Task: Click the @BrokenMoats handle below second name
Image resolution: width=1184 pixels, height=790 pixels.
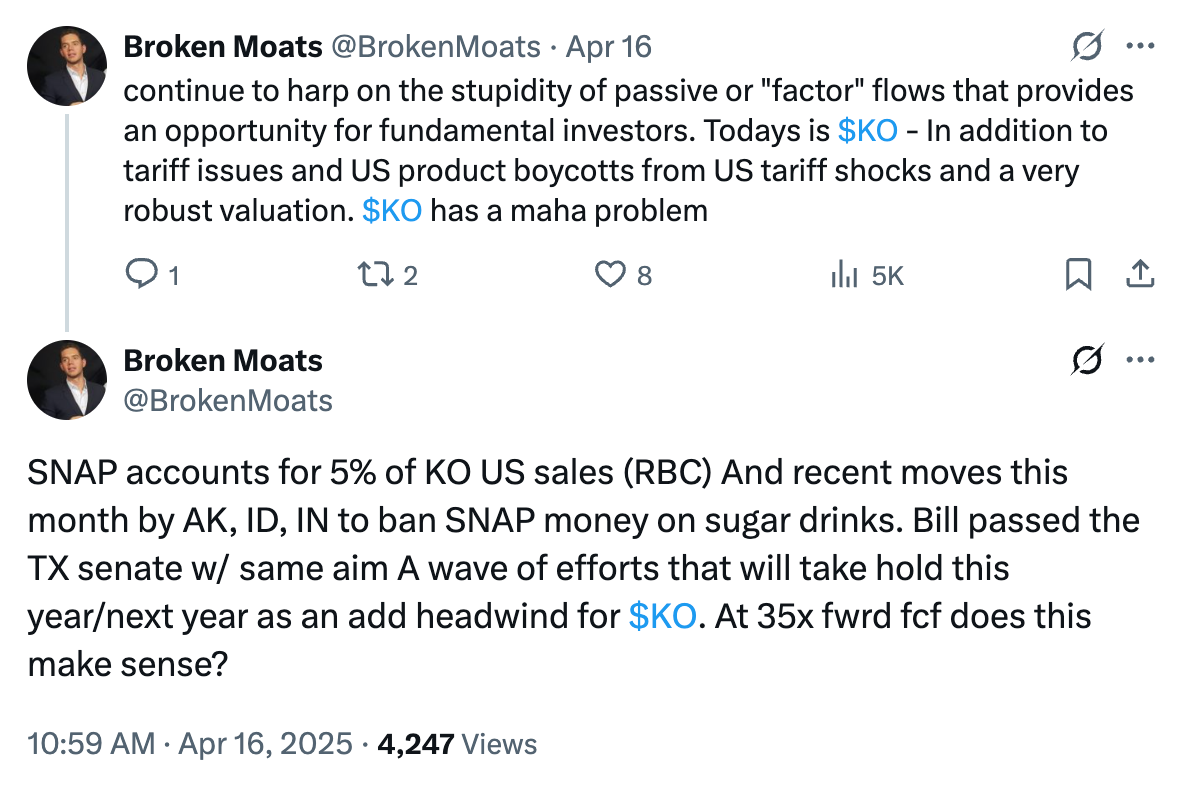Action: (x=228, y=401)
